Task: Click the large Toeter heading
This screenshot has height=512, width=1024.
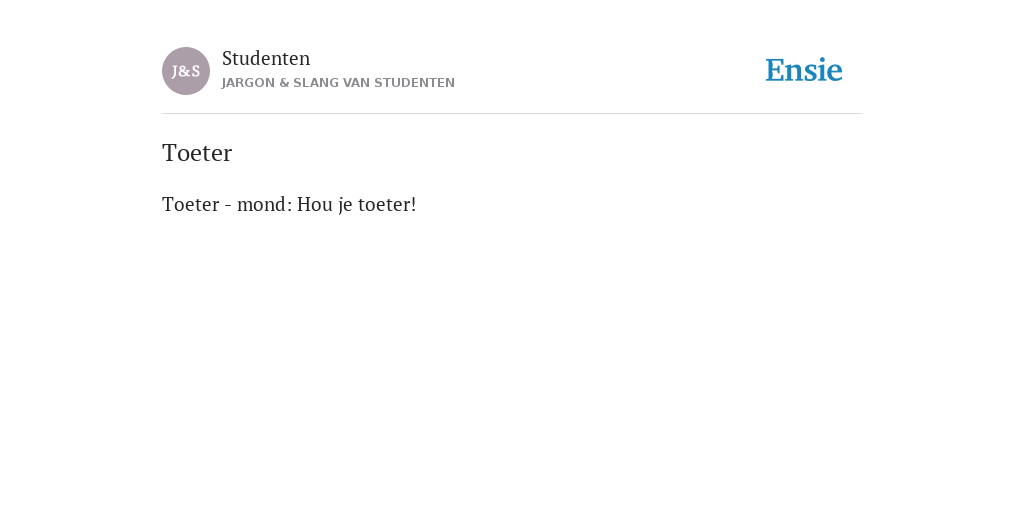Action: pyautogui.click(x=197, y=153)
